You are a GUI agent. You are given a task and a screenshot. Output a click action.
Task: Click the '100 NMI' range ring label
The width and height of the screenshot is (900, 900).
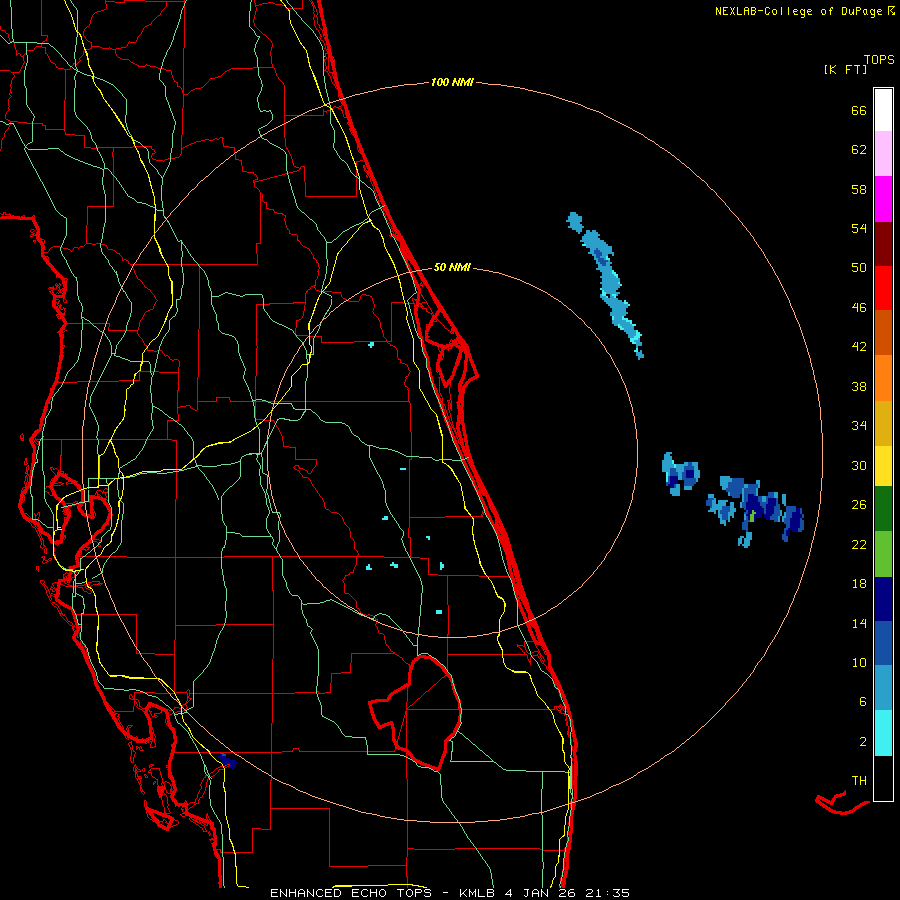(x=452, y=83)
